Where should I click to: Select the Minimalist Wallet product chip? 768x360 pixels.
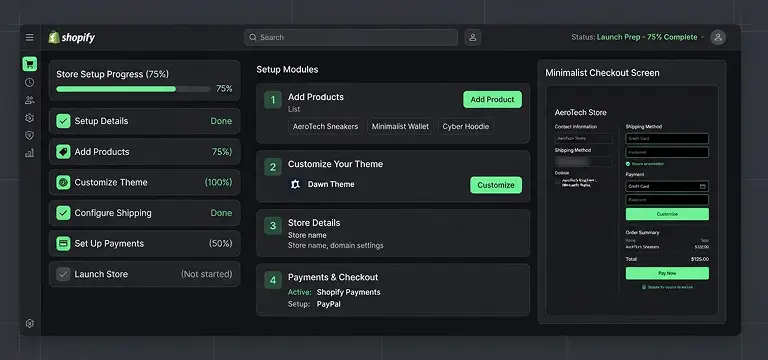[x=400, y=126]
